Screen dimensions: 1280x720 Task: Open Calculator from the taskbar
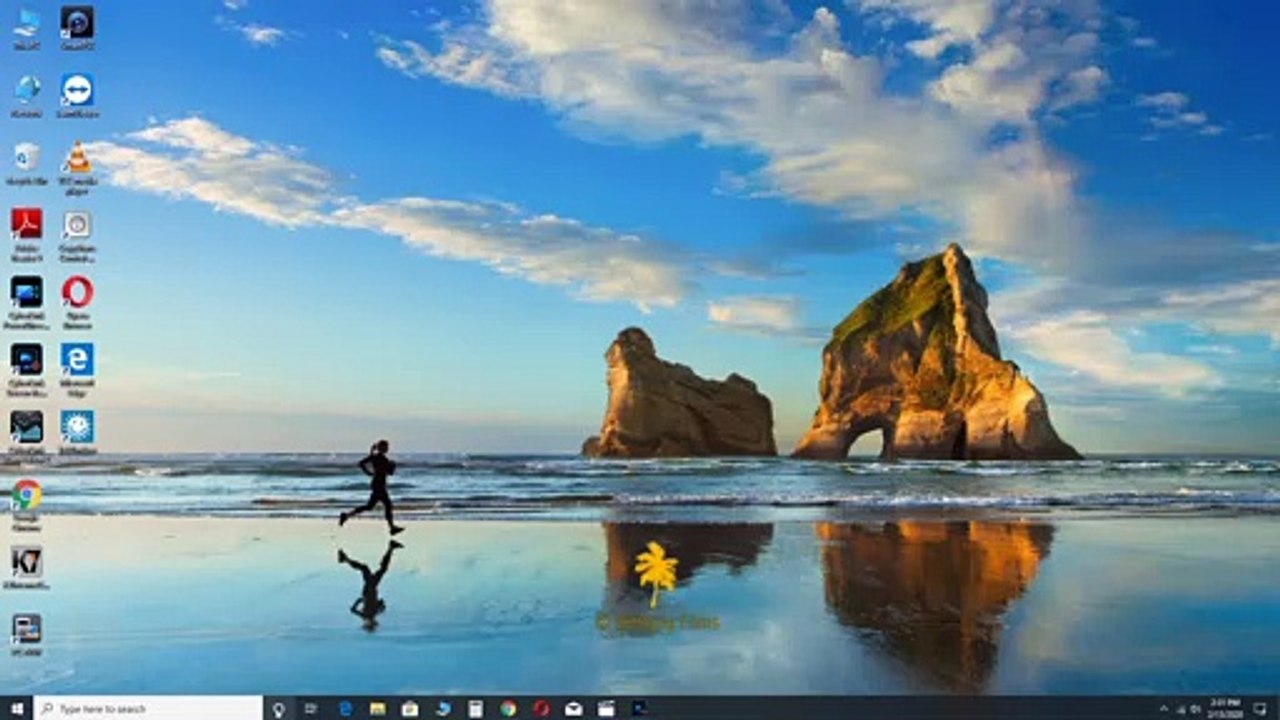click(x=475, y=708)
